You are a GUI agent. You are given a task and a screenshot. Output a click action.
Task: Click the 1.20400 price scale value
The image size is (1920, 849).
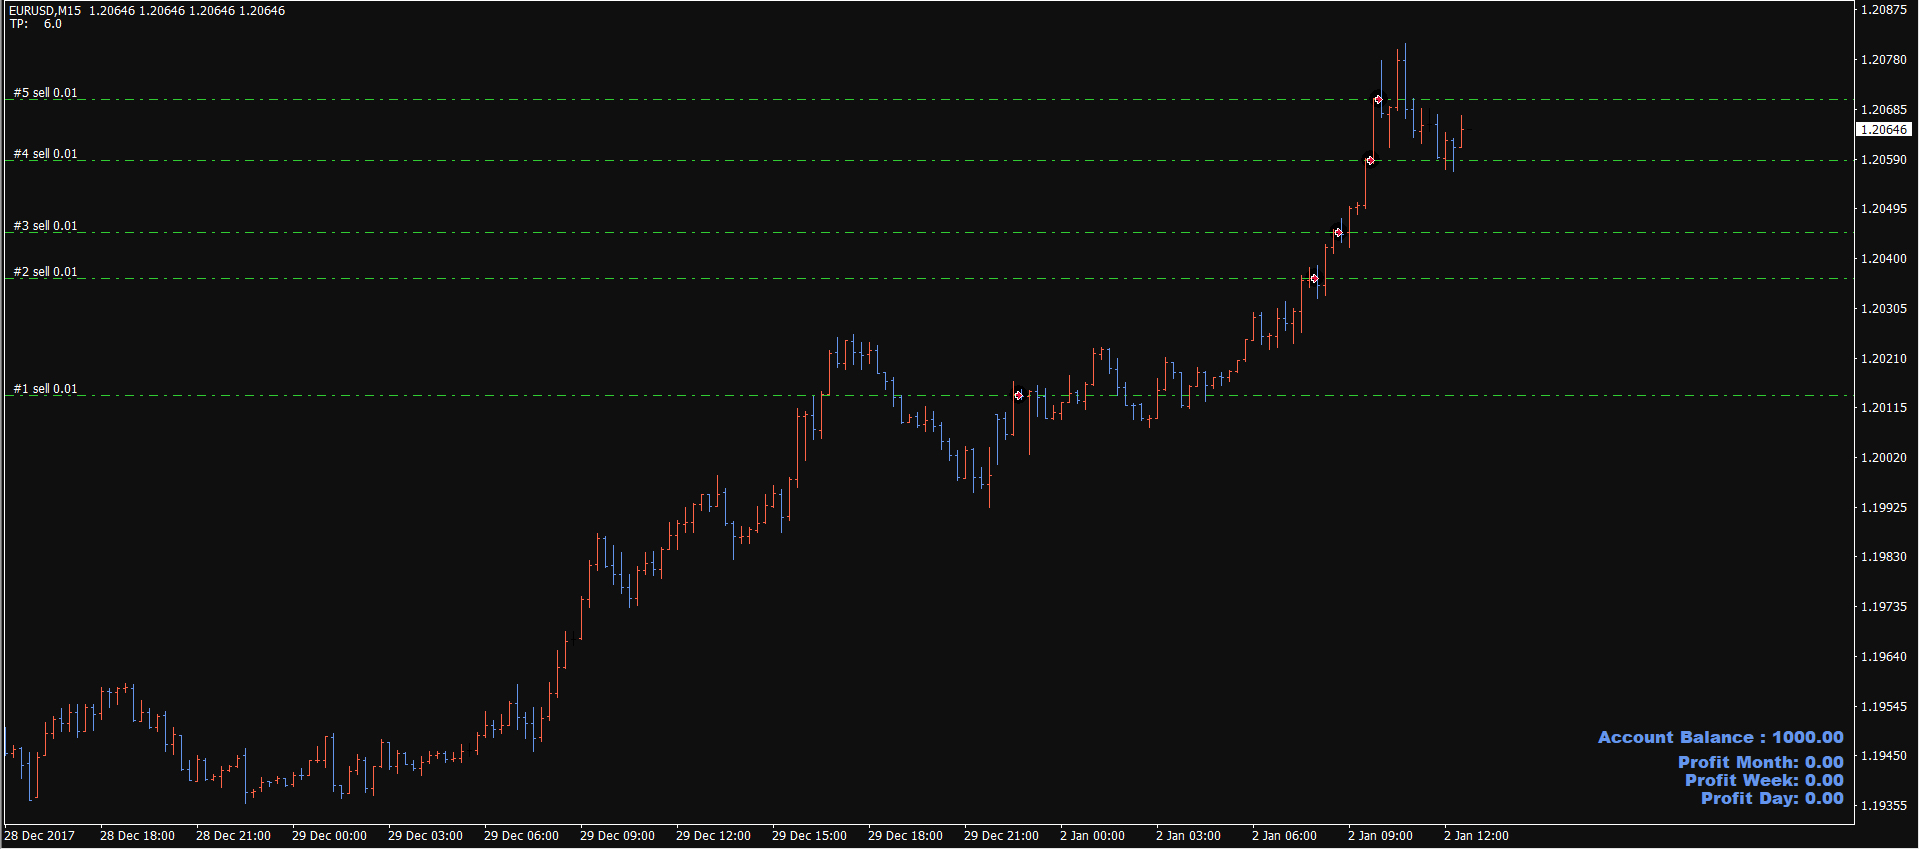coord(1884,259)
